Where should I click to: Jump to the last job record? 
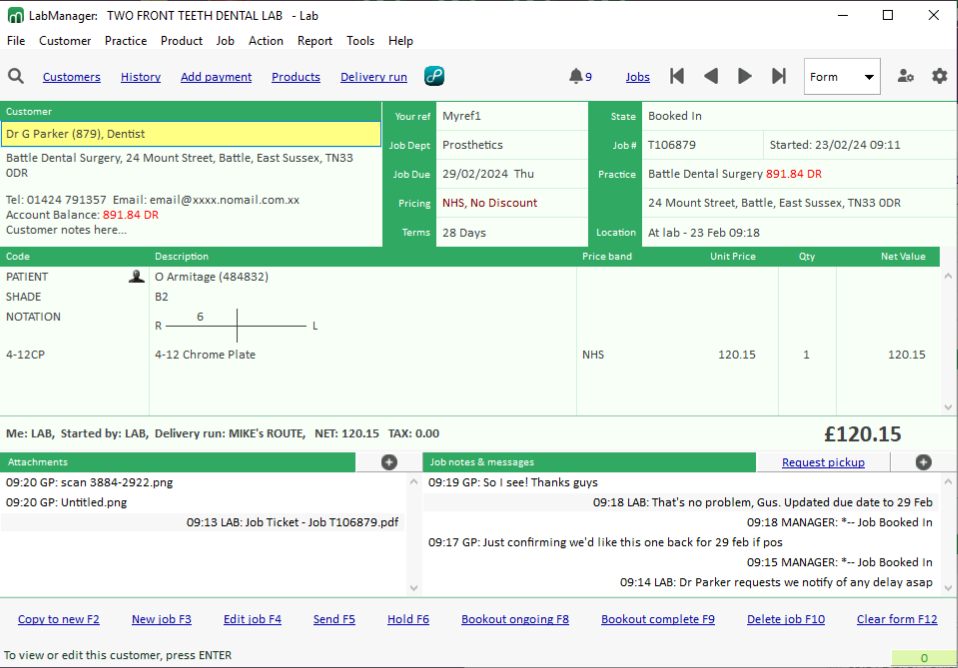(x=779, y=77)
